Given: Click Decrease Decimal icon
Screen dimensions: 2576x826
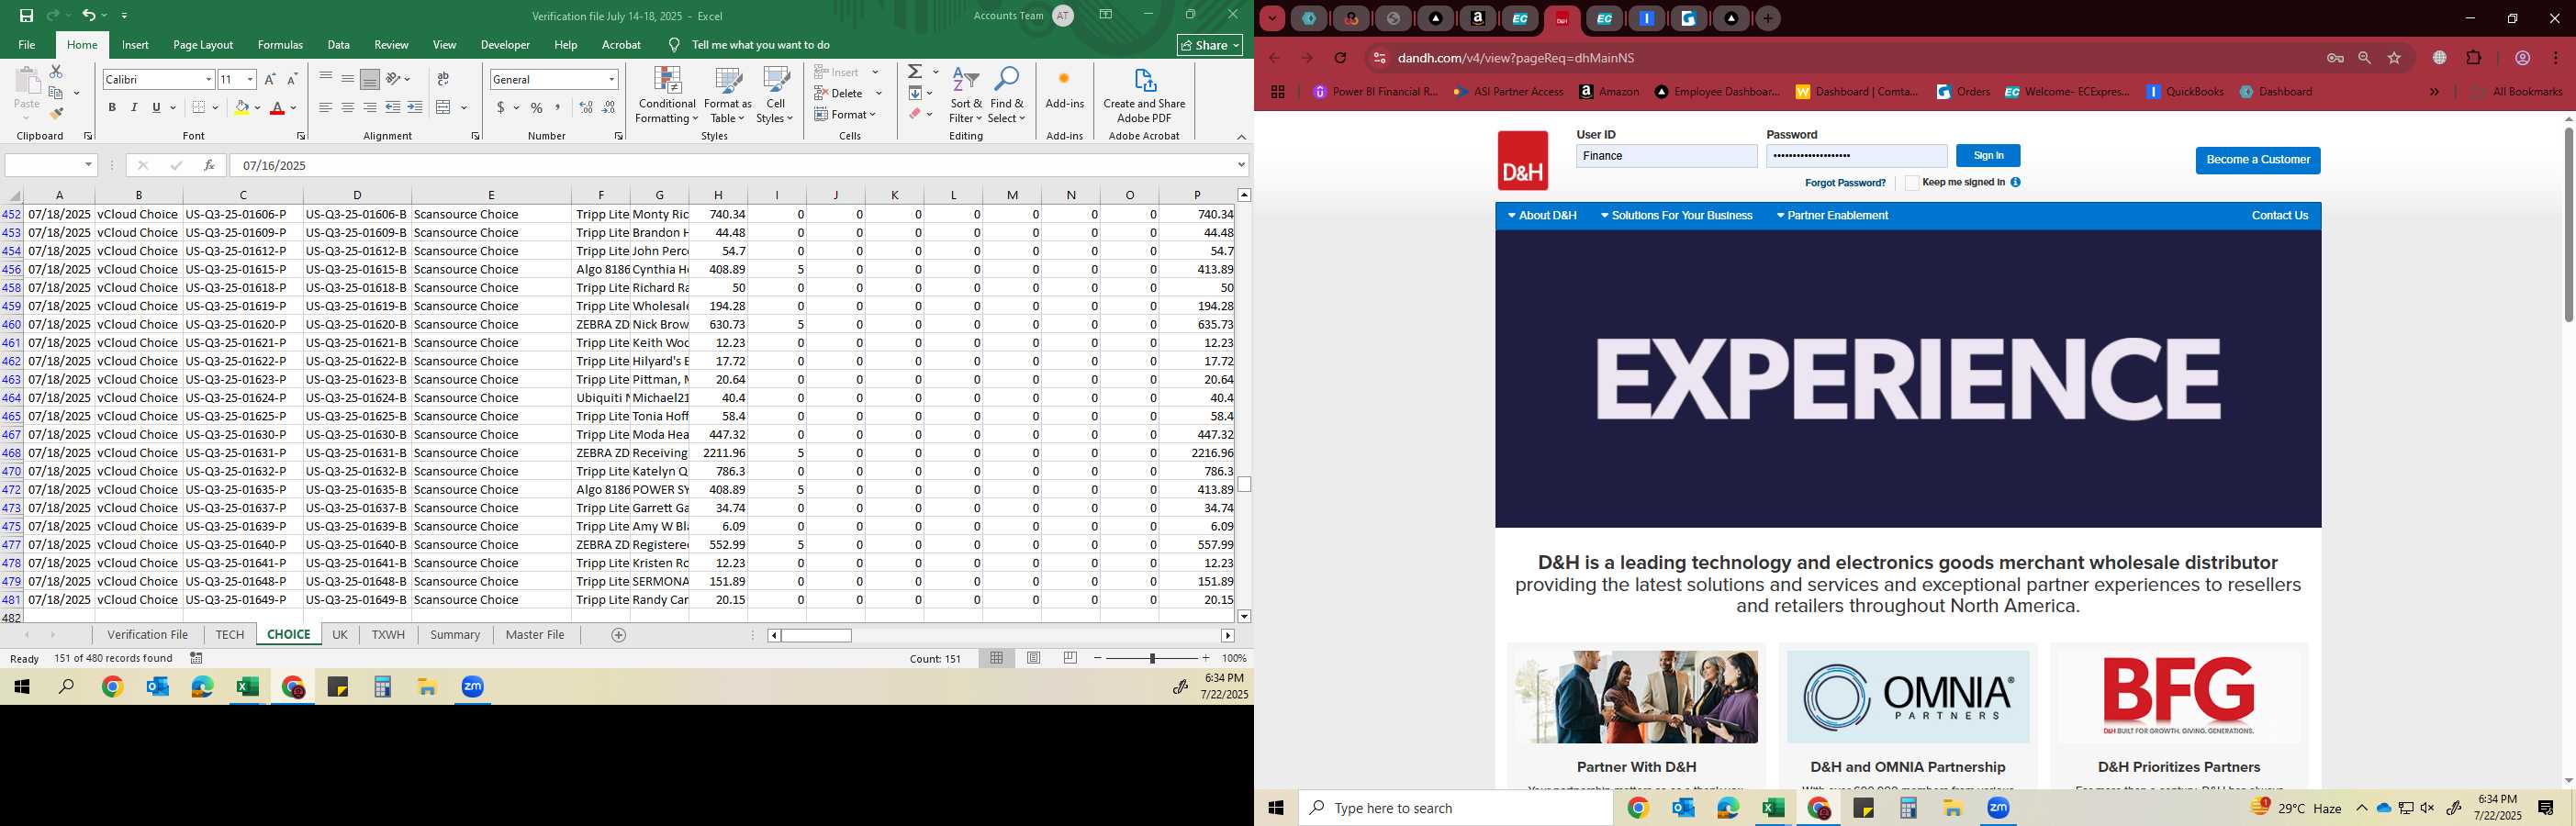Looking at the screenshot, I should pos(608,107).
